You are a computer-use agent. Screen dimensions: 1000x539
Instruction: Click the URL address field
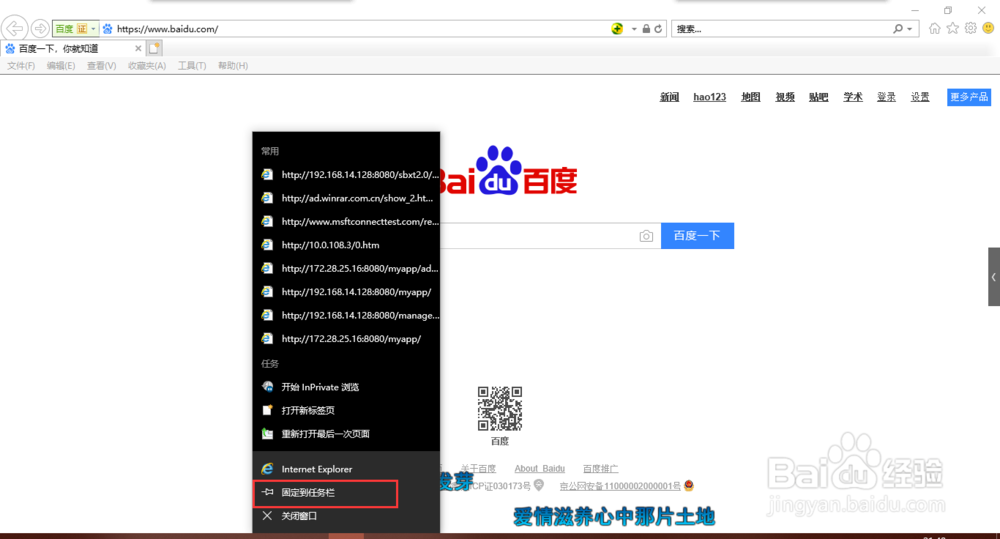(360, 29)
